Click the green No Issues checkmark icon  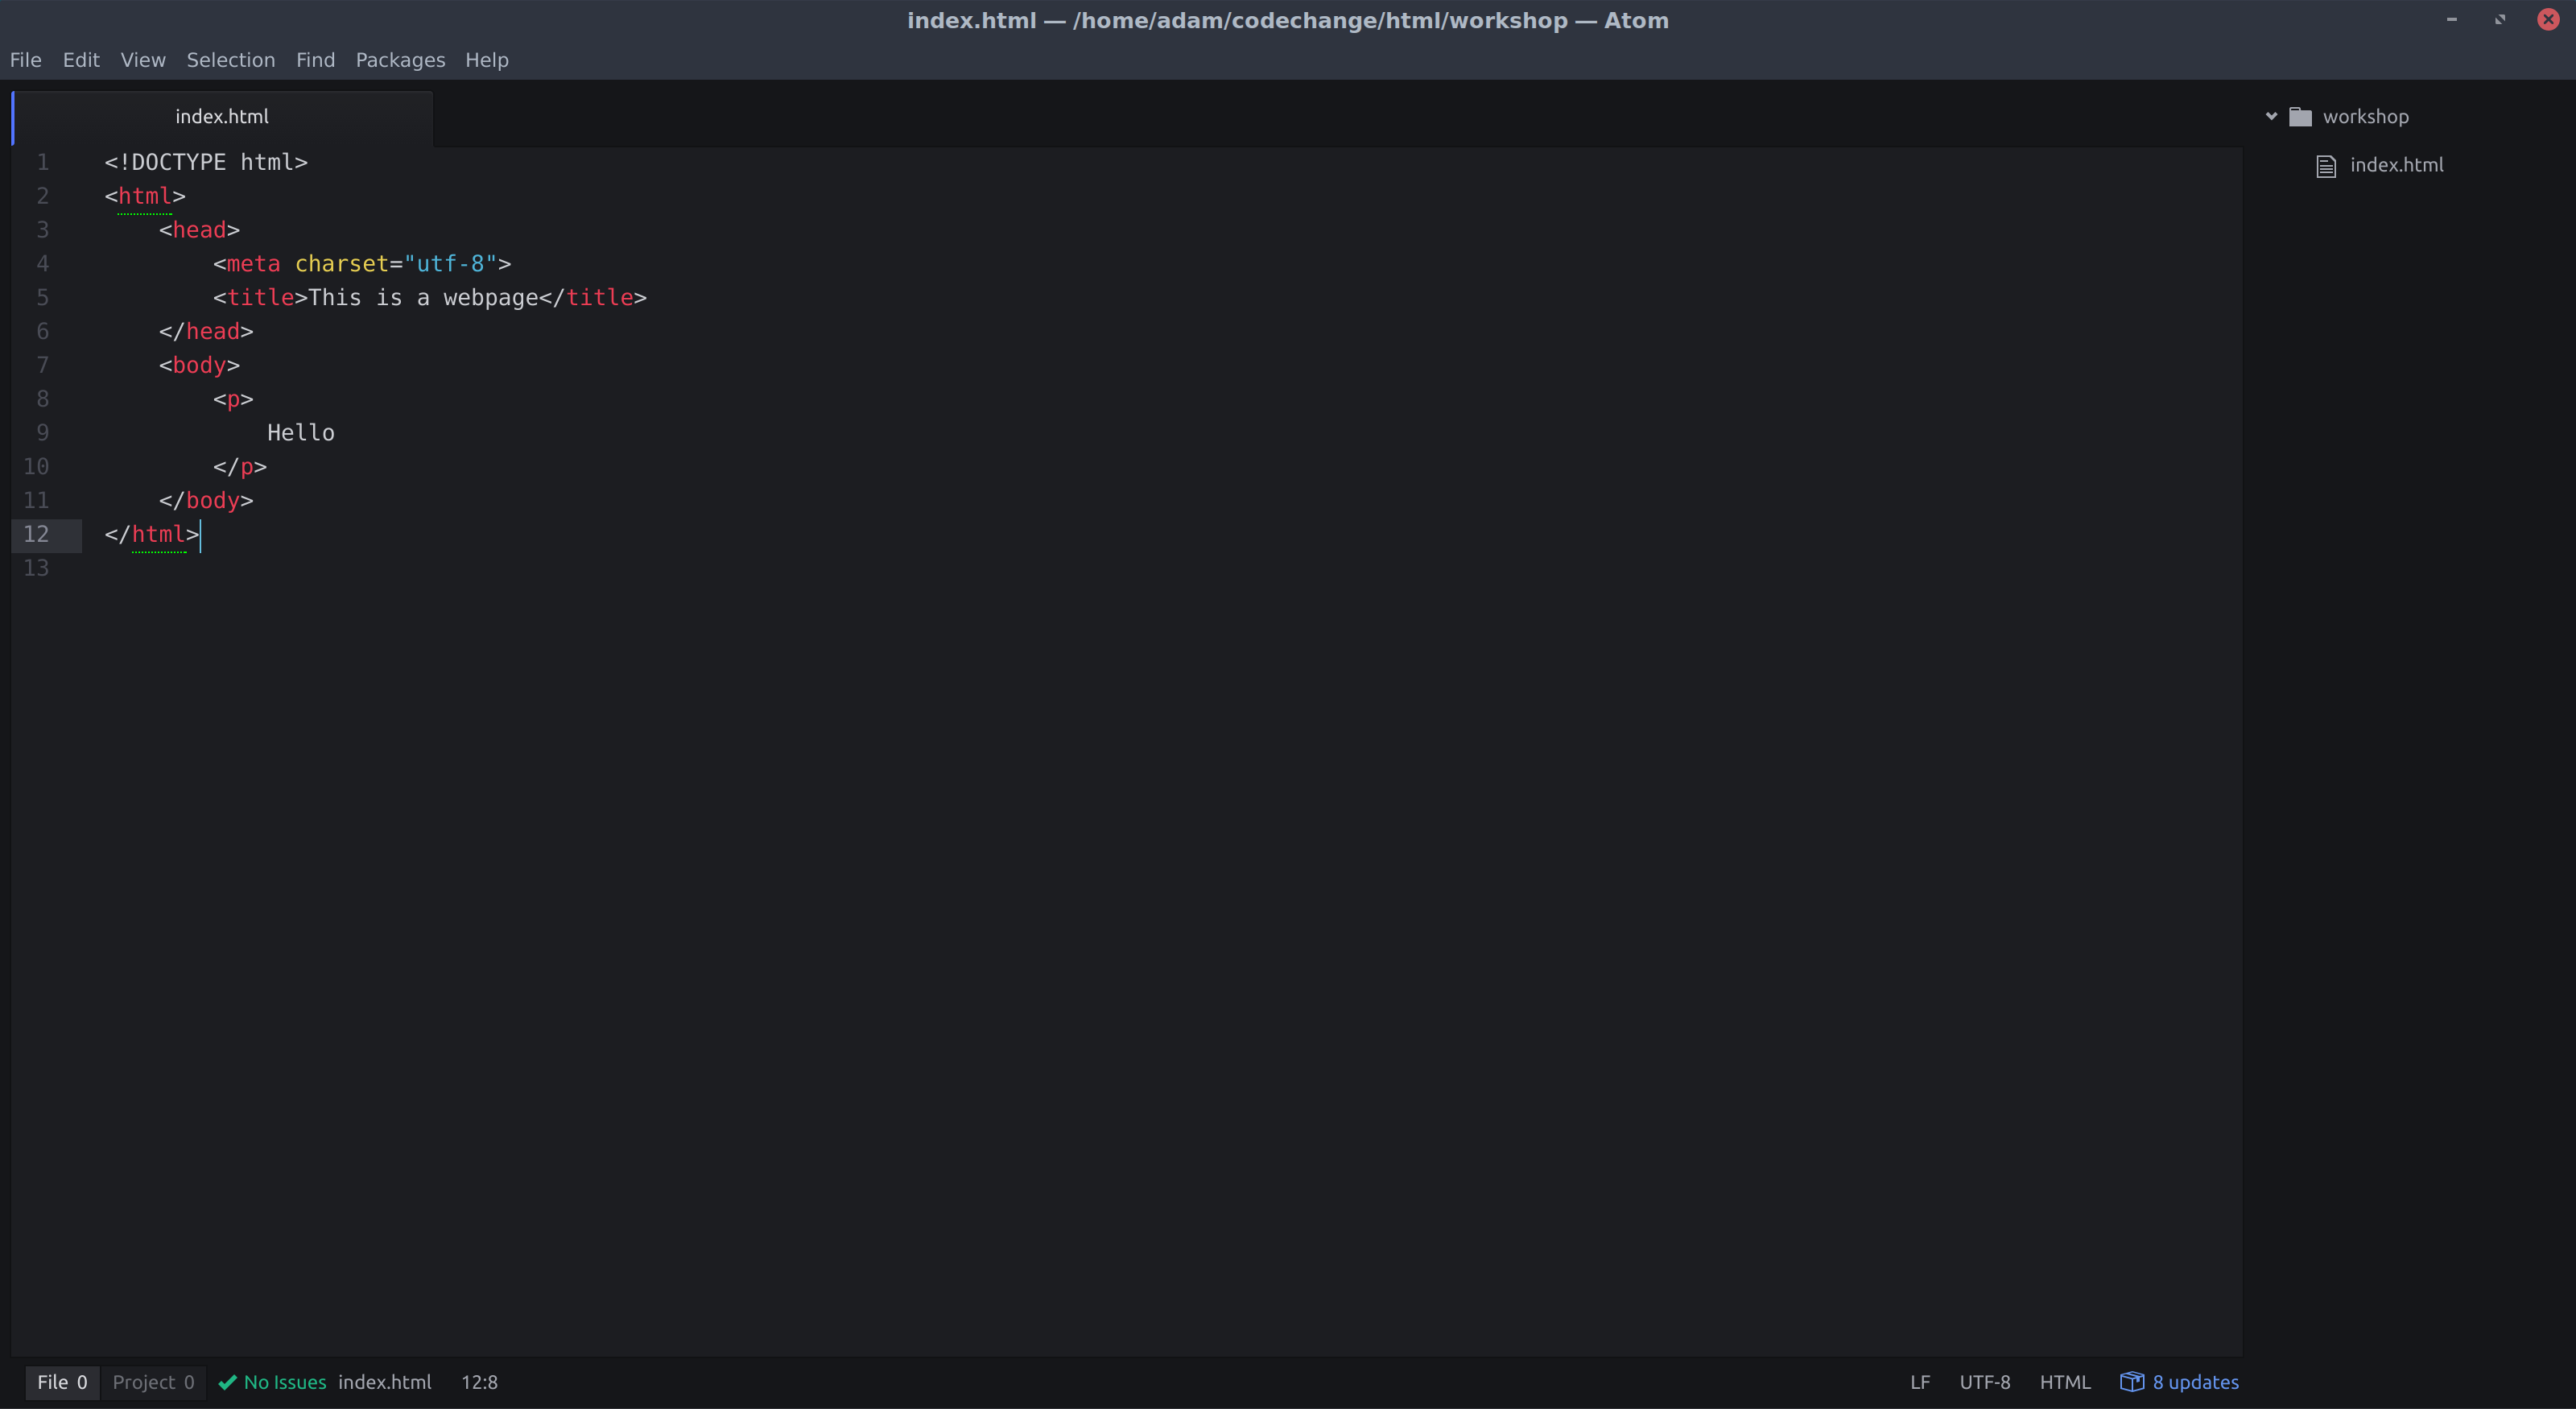click(228, 1382)
